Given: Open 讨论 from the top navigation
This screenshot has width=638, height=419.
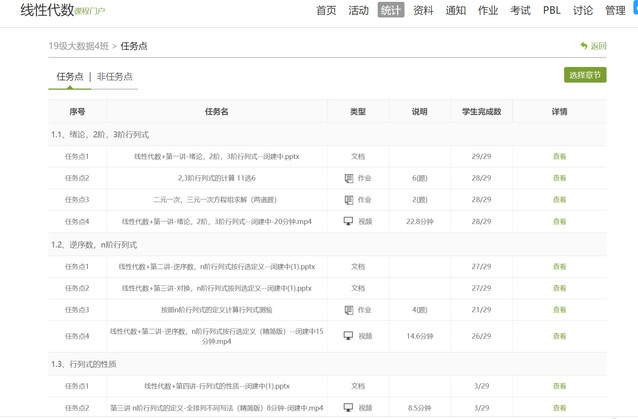Looking at the screenshot, I should pyautogui.click(x=582, y=11).
